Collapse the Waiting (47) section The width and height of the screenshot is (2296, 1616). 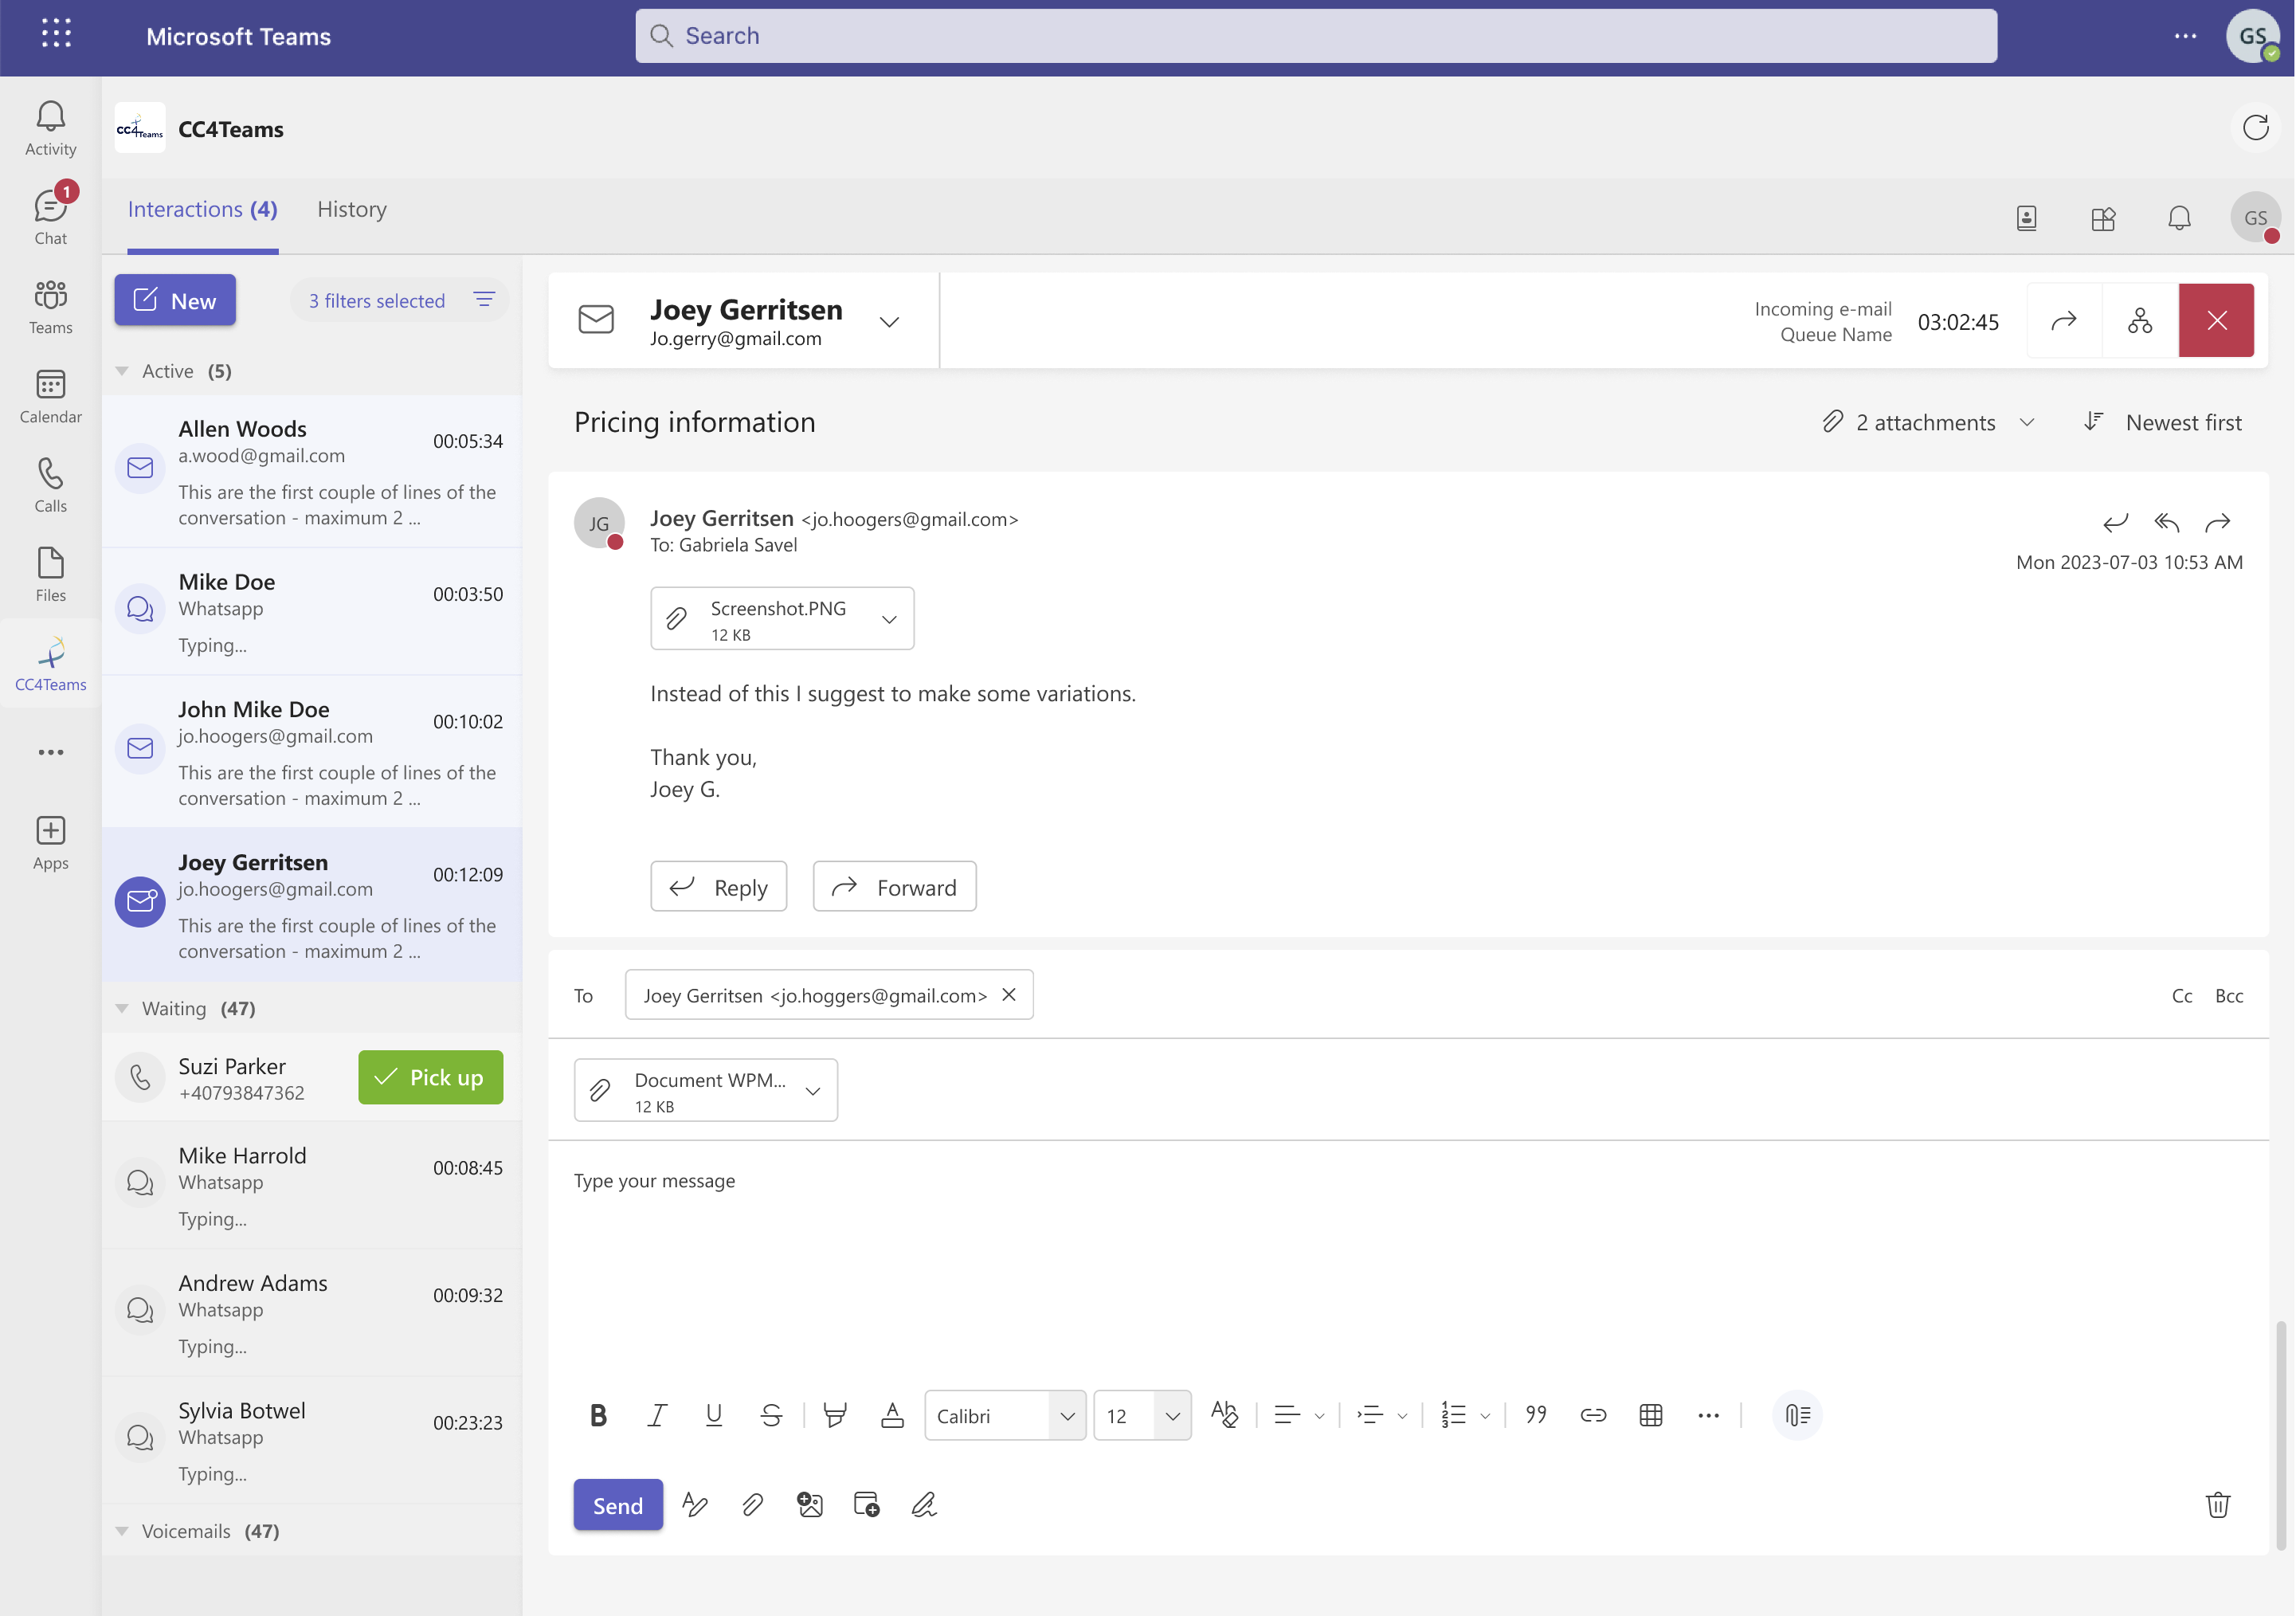[121, 1008]
